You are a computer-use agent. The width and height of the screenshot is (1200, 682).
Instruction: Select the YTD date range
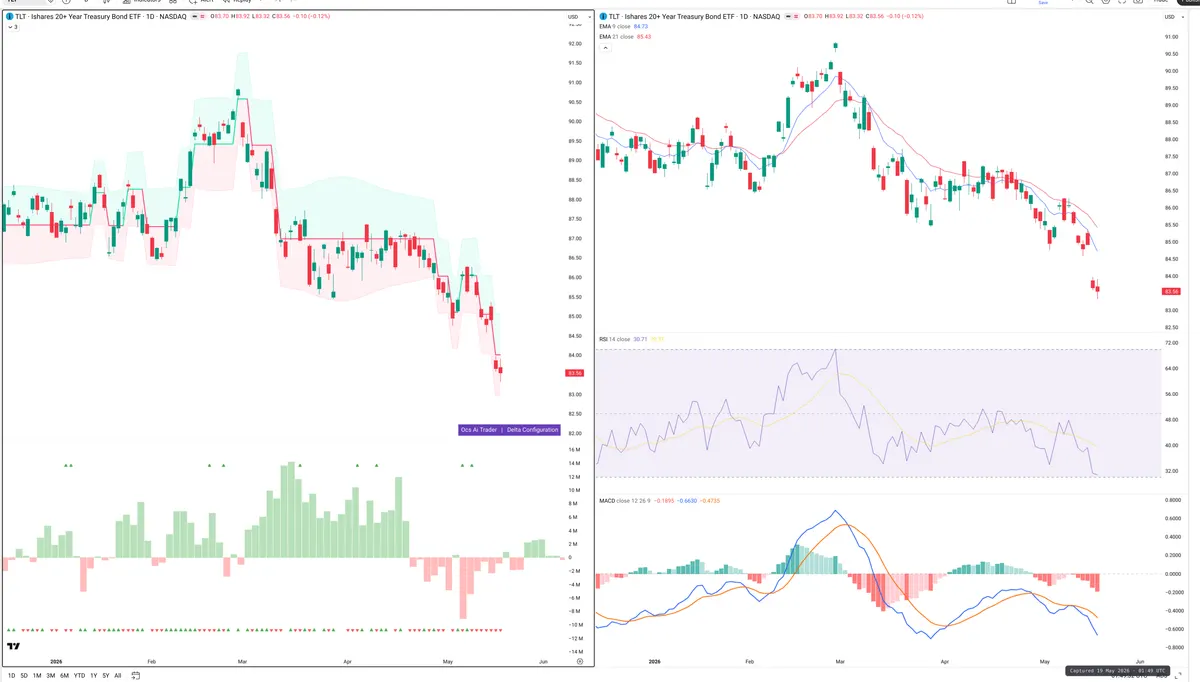(79, 675)
